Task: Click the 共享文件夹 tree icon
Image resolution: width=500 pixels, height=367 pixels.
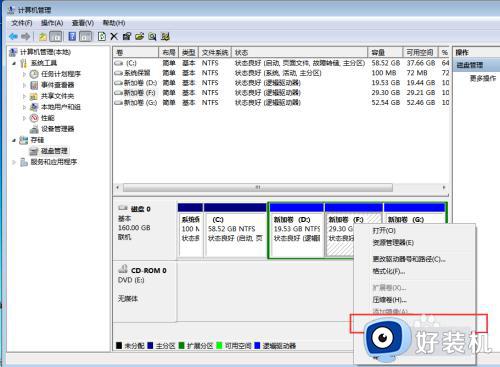Action: [x=34, y=96]
